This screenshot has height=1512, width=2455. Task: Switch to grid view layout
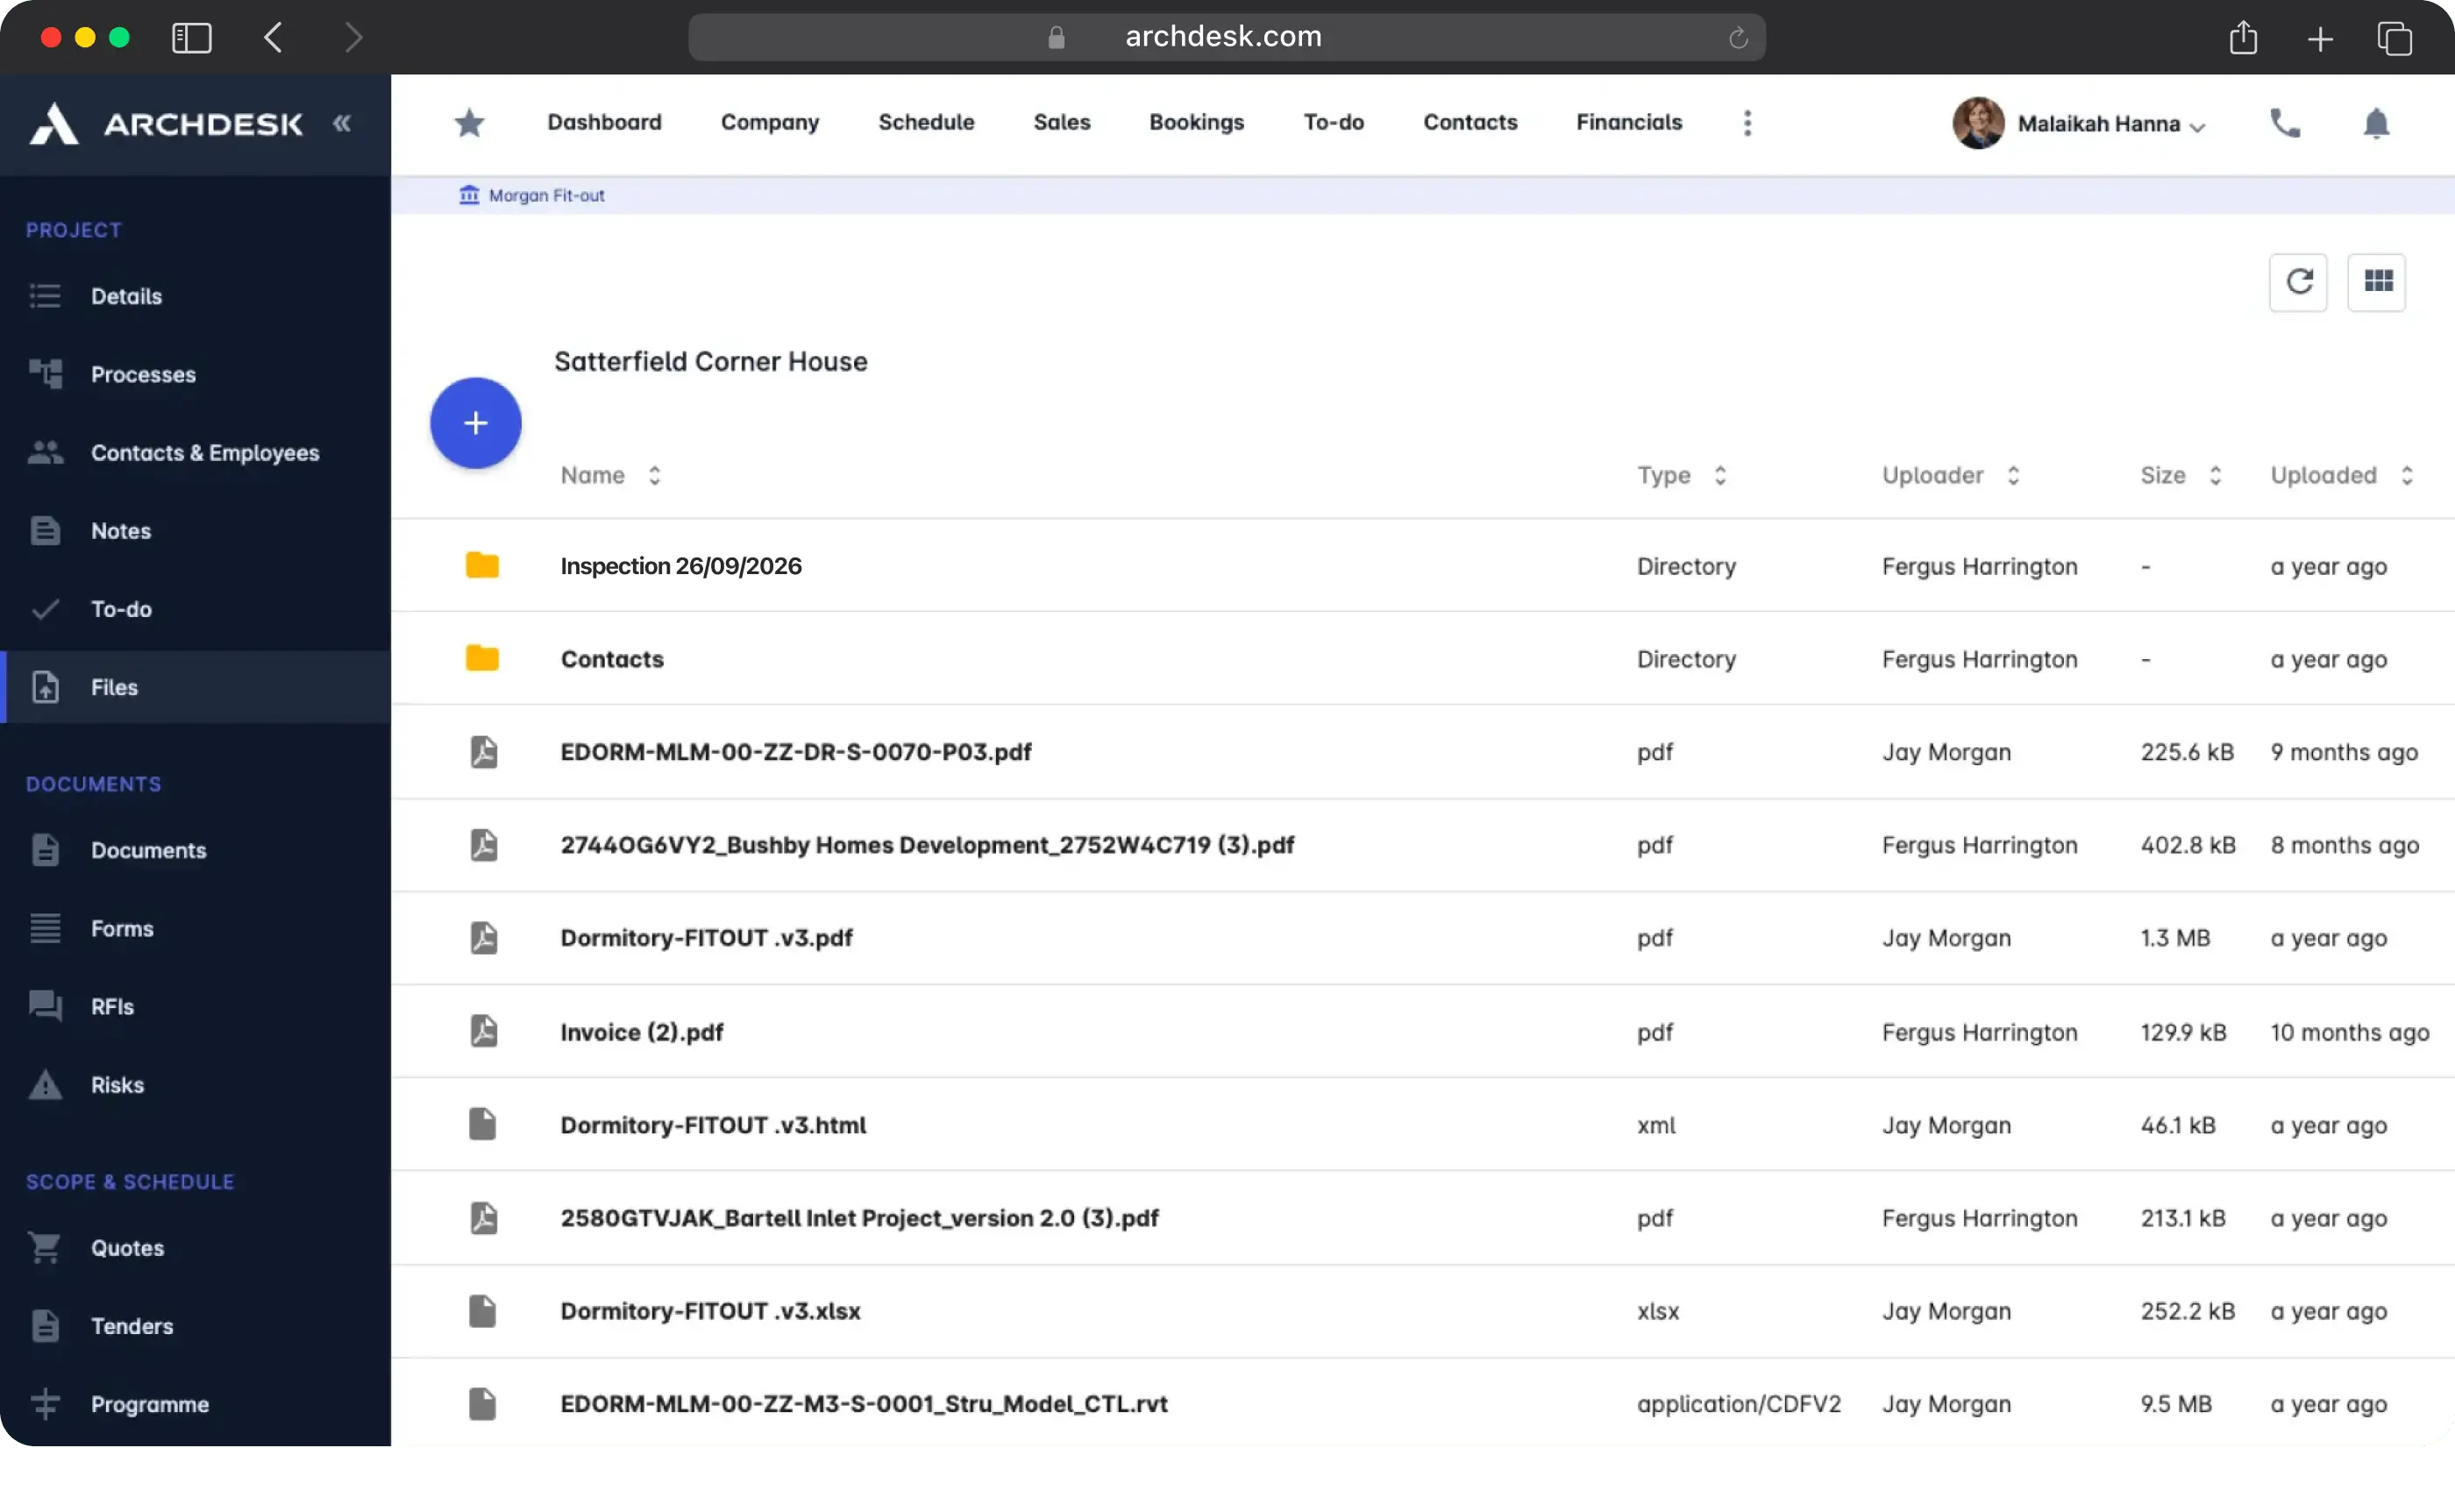(x=2377, y=282)
